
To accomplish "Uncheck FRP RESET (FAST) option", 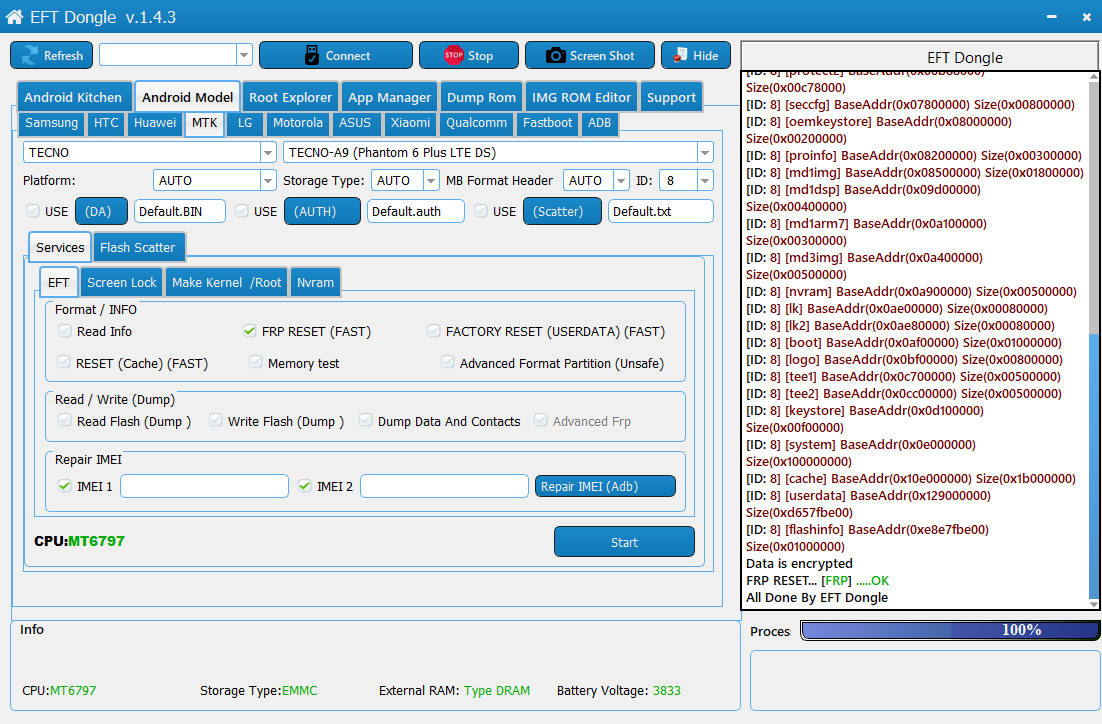I will pyautogui.click(x=249, y=330).
